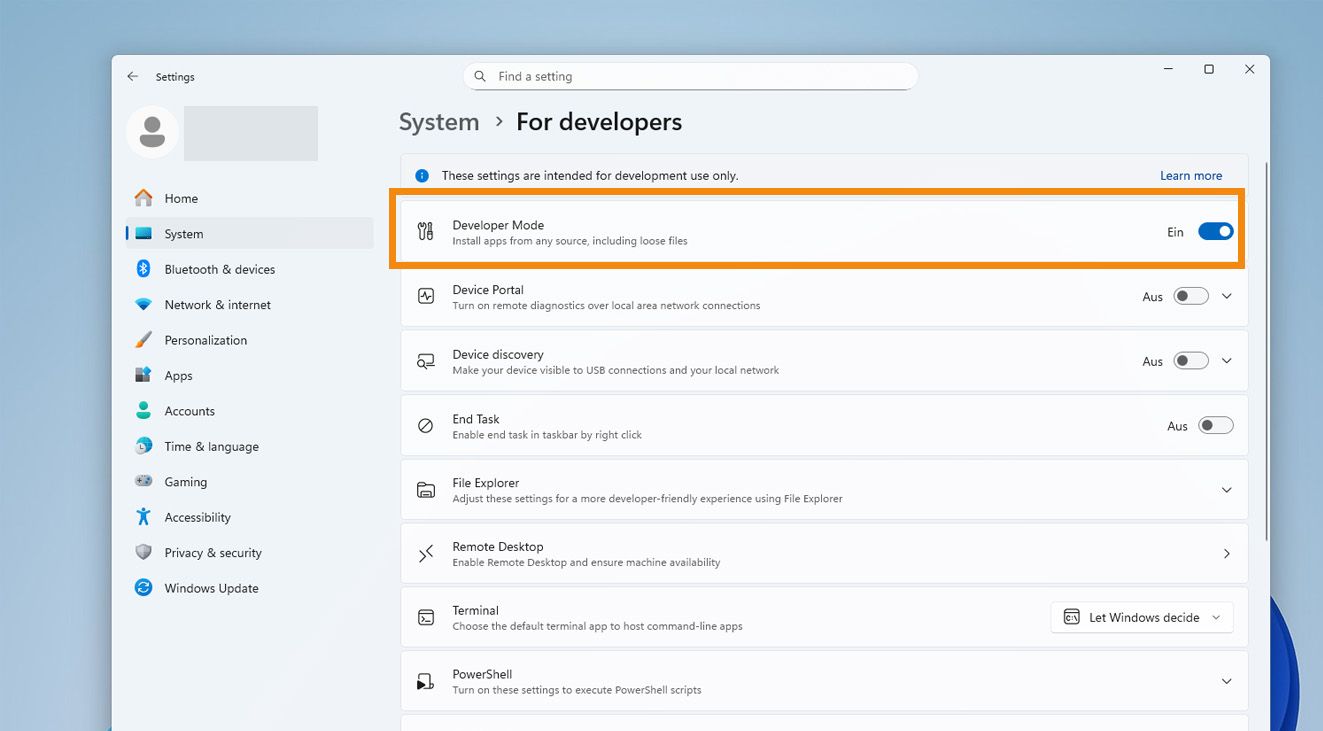
Task: Turn off the Developer Mode toggle
Action: (1216, 232)
